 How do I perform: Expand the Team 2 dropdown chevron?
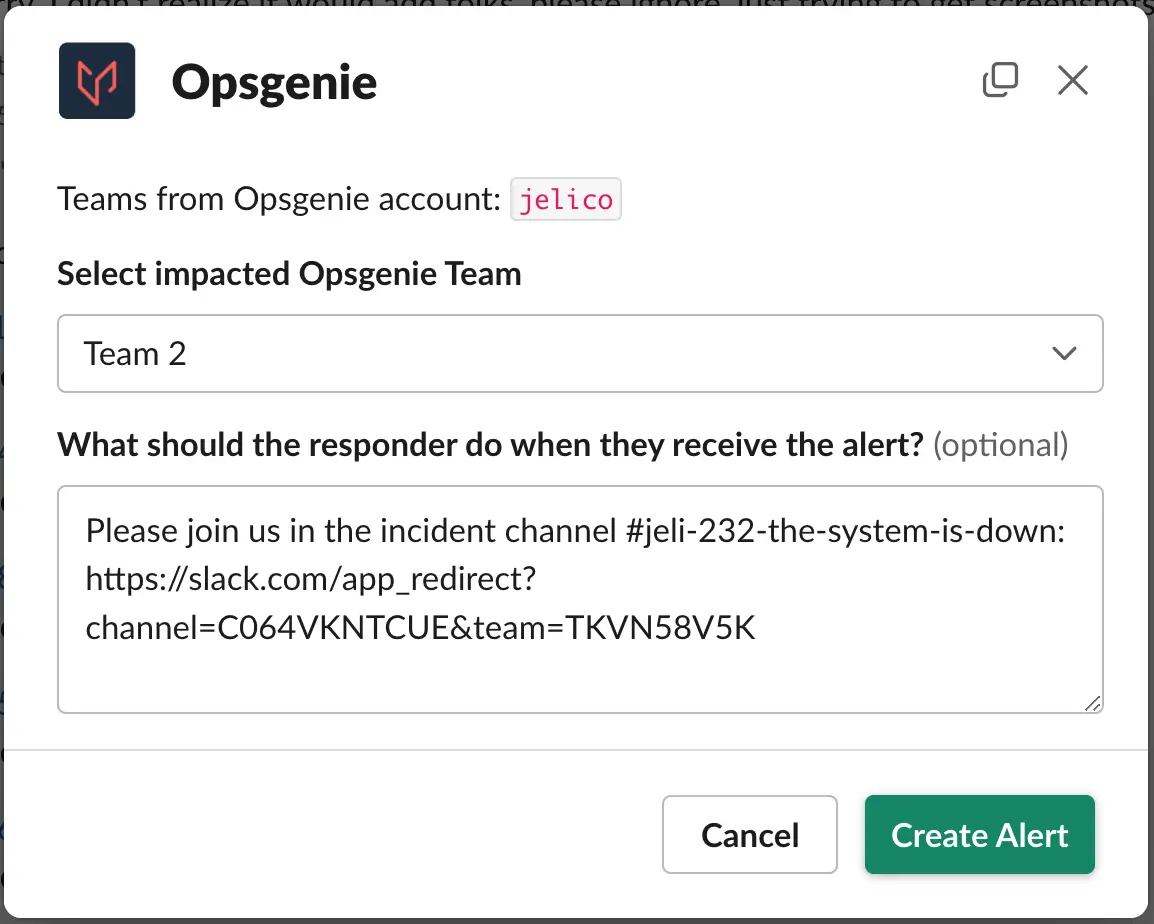coord(1064,353)
